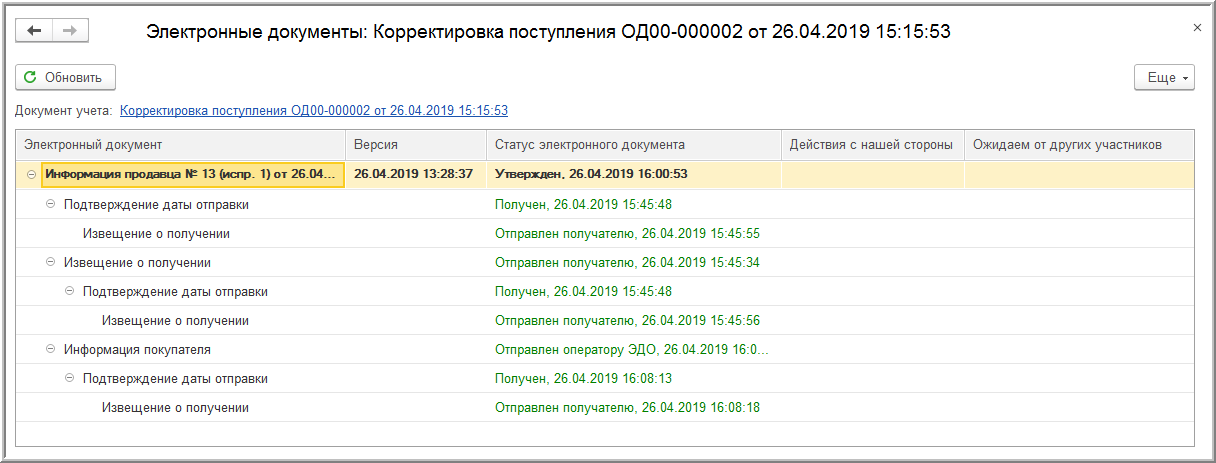
Task: Select the Информация продавца № 13 row
Action: click(x=193, y=175)
